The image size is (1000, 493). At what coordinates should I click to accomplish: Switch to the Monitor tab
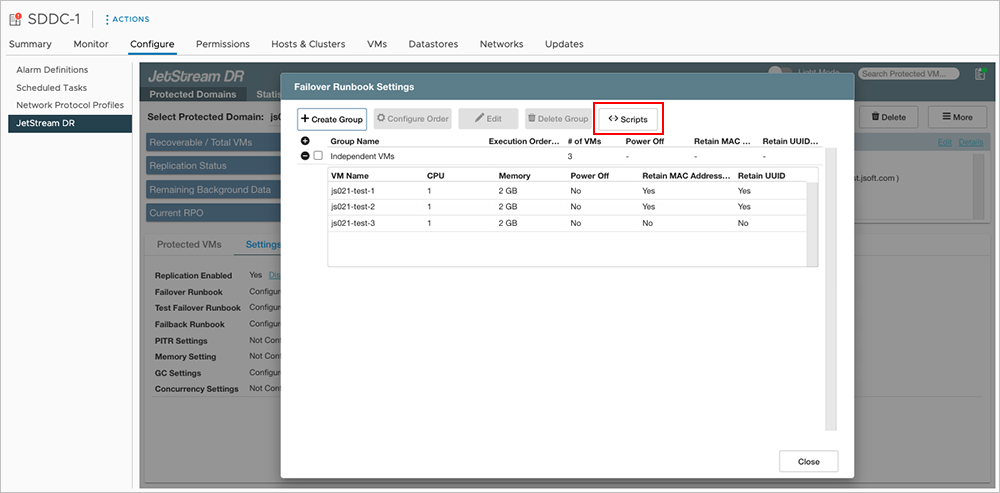click(91, 44)
